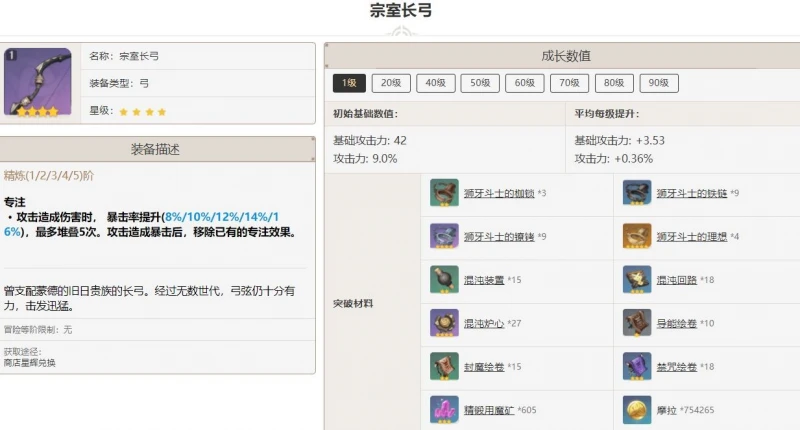Follow the 封魔绘卷 material link

coord(484,367)
